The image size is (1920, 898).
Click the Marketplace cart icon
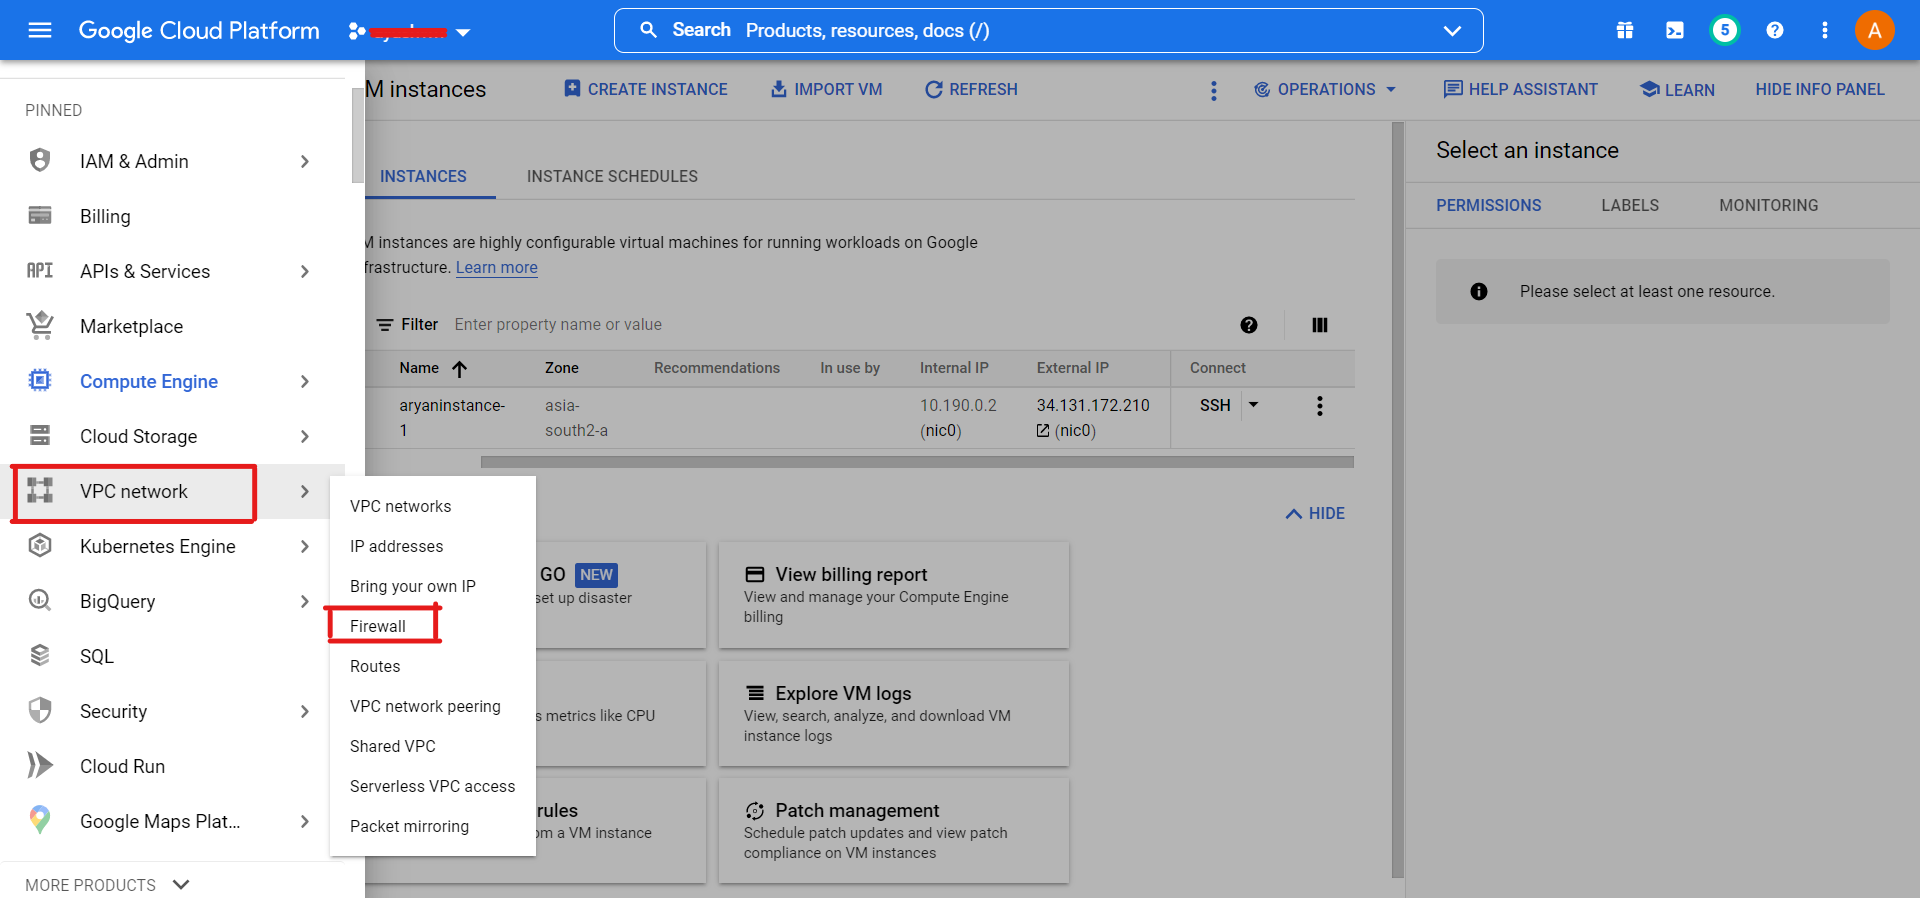point(40,325)
